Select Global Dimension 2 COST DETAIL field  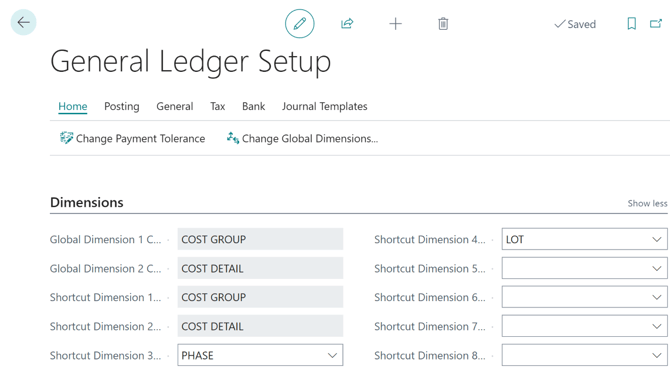coord(260,268)
